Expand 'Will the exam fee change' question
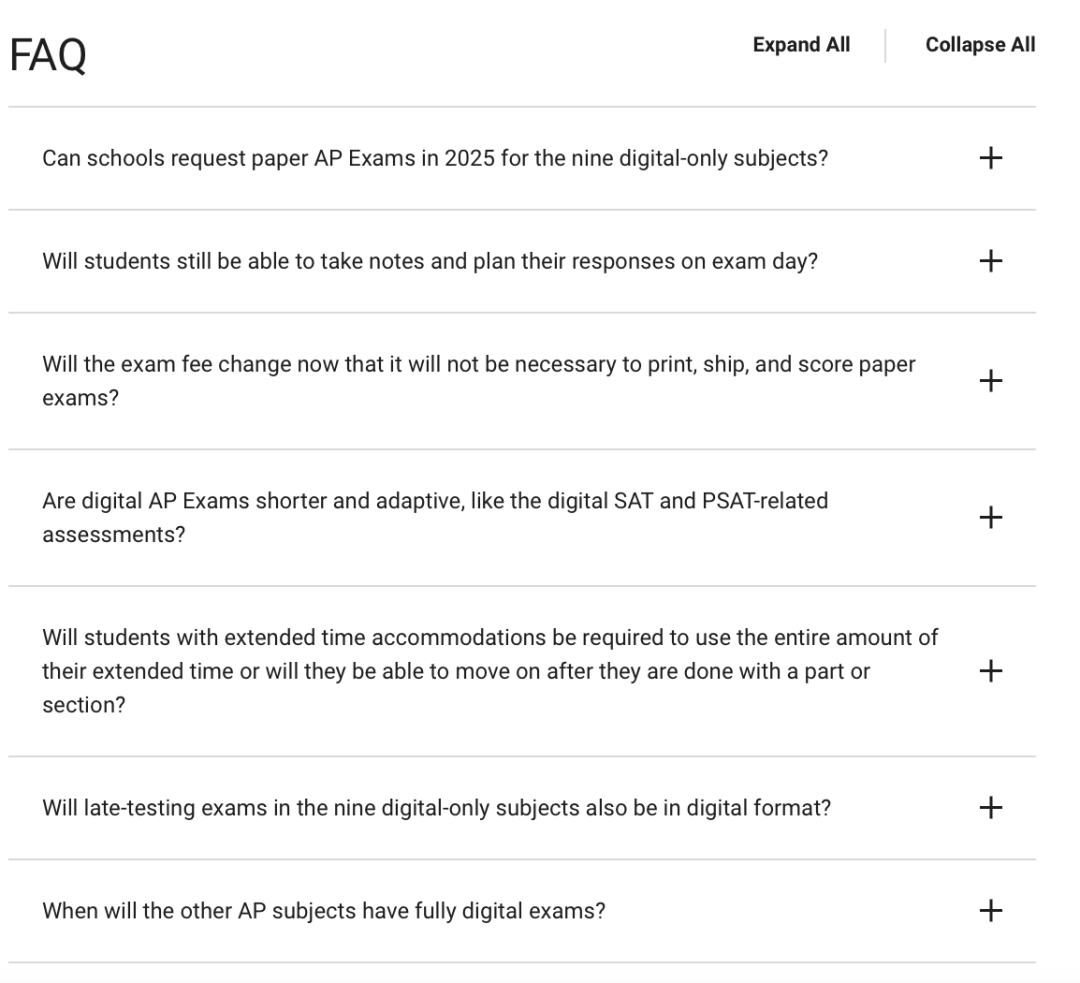Image resolution: width=1080 pixels, height=983 pixels. [x=479, y=381]
